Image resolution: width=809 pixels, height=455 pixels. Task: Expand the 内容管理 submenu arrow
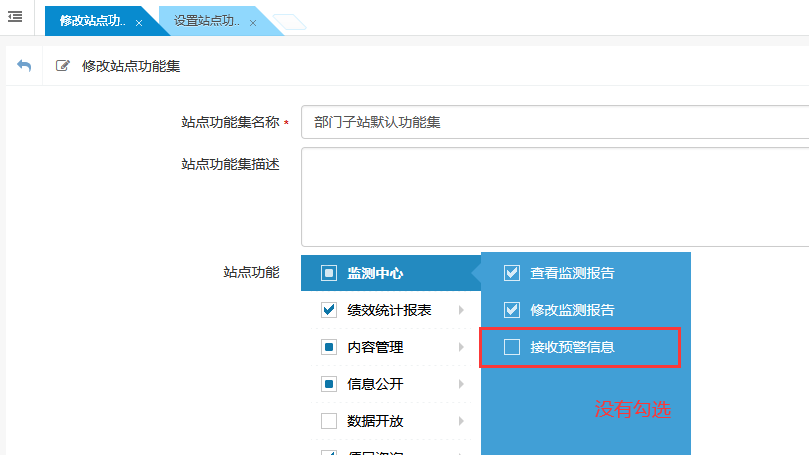[x=461, y=347]
